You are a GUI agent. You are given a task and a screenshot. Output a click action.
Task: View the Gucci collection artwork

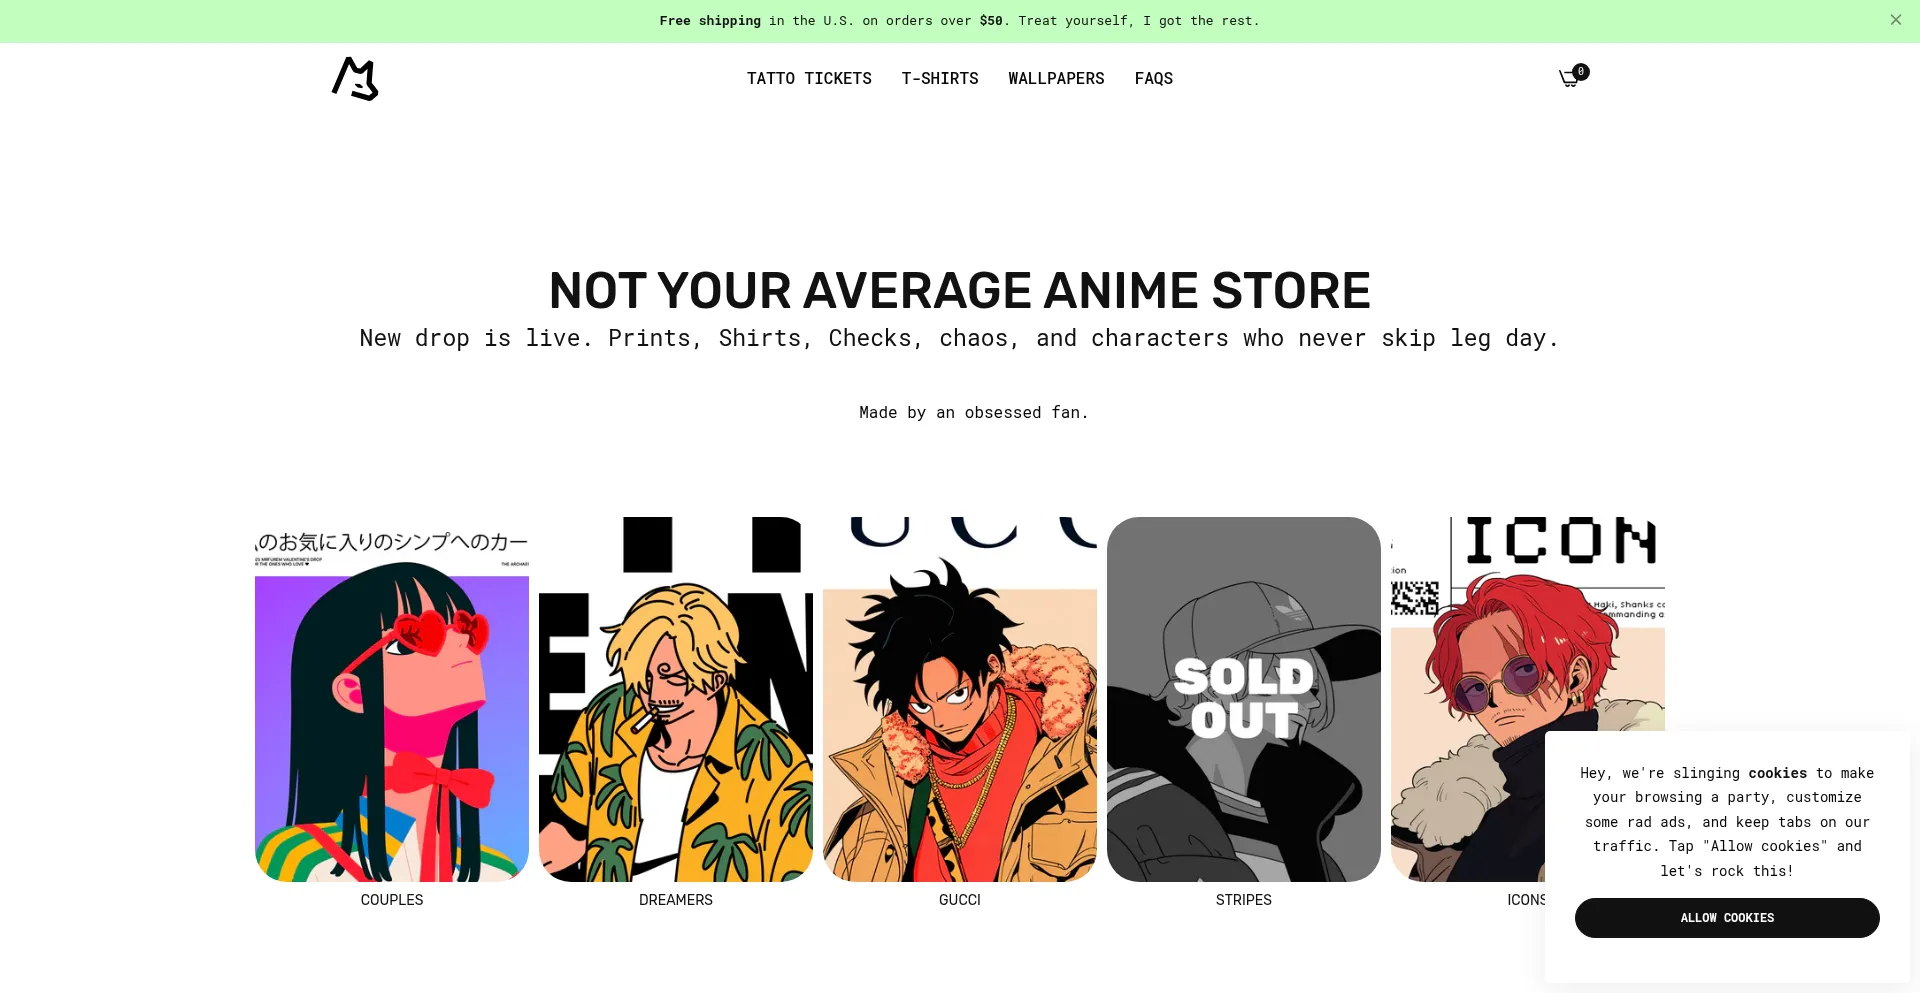click(960, 699)
